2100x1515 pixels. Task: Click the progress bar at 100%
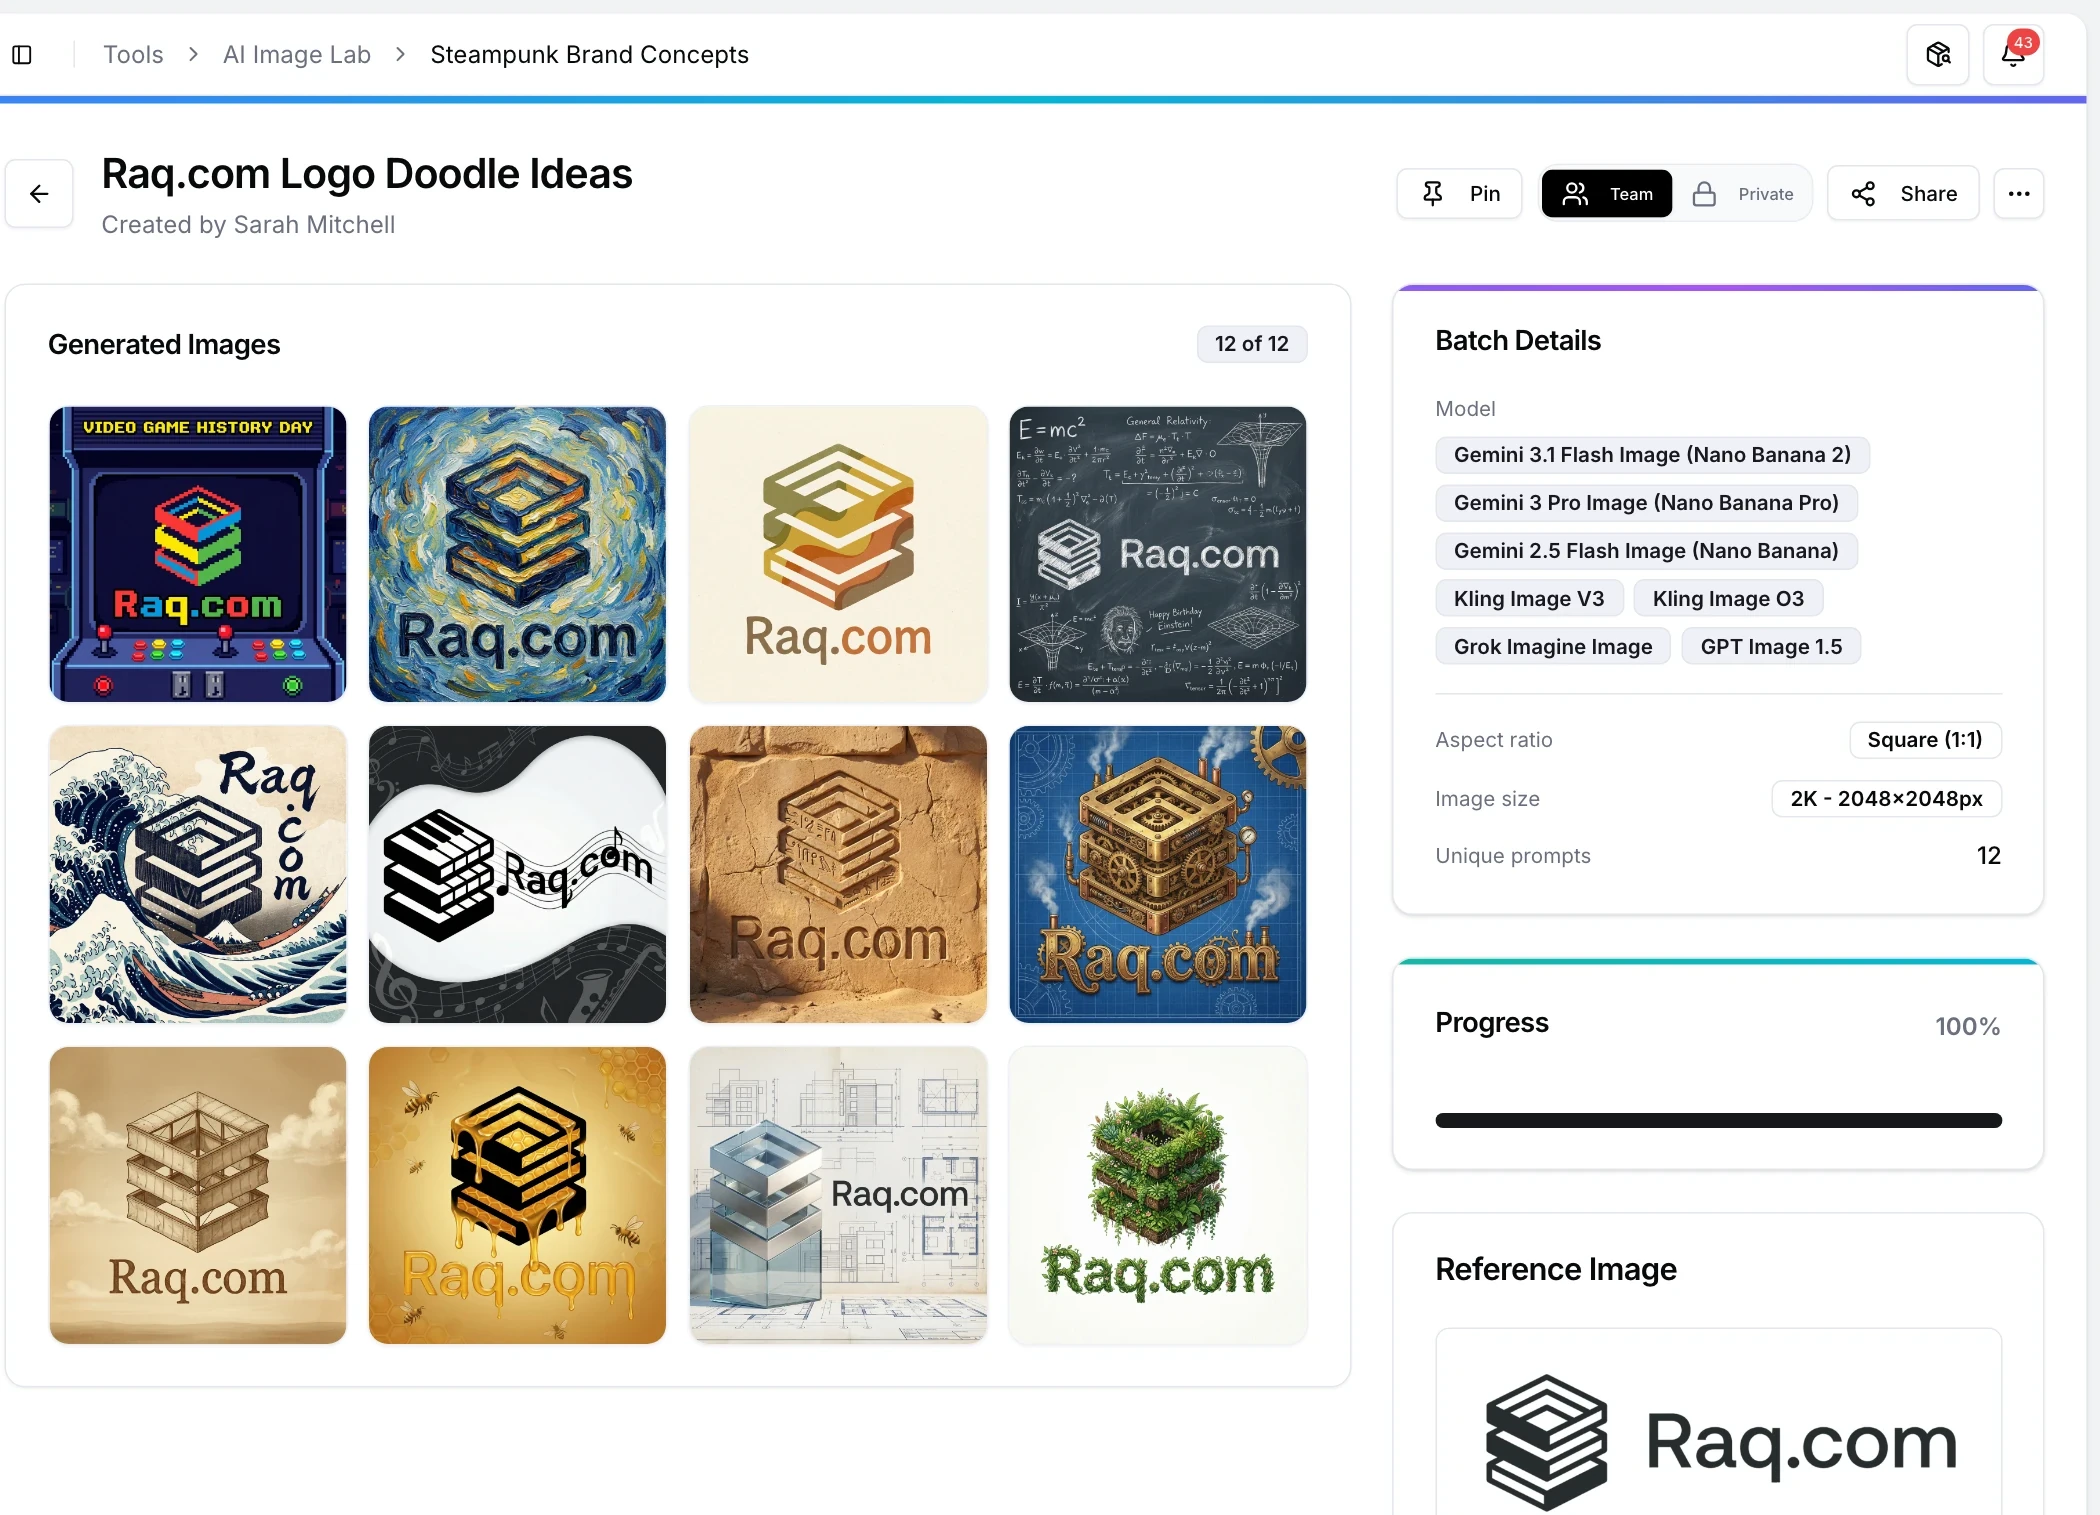click(1718, 1120)
